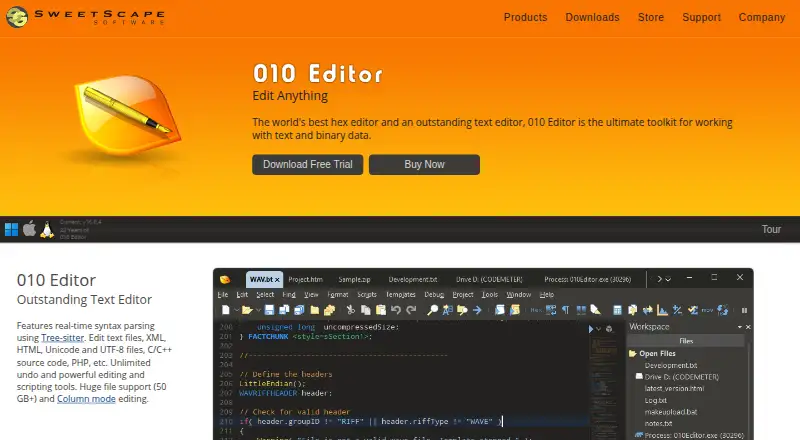Click the single floppy Save icon

pos(269,310)
